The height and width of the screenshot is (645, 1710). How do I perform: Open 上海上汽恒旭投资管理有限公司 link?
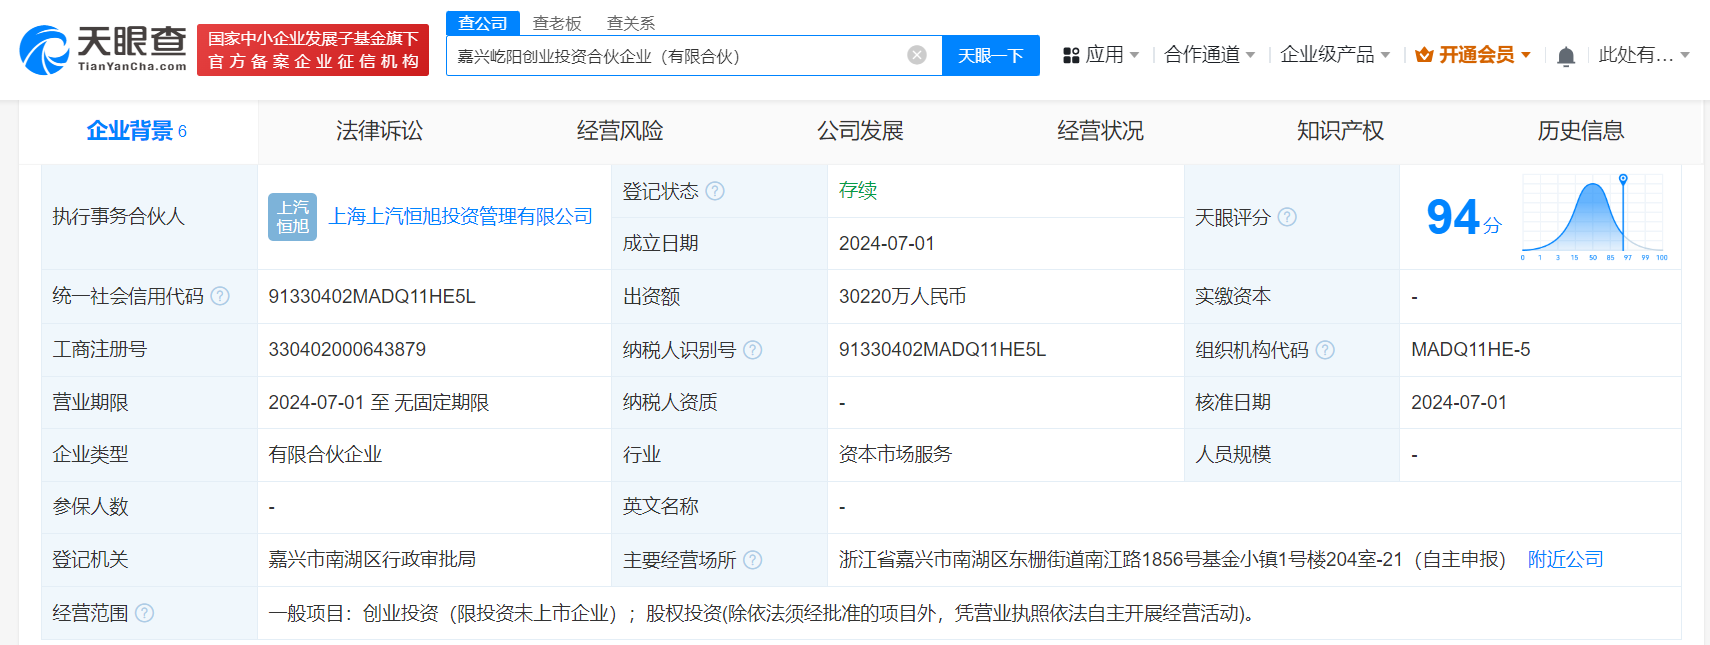[x=460, y=217]
